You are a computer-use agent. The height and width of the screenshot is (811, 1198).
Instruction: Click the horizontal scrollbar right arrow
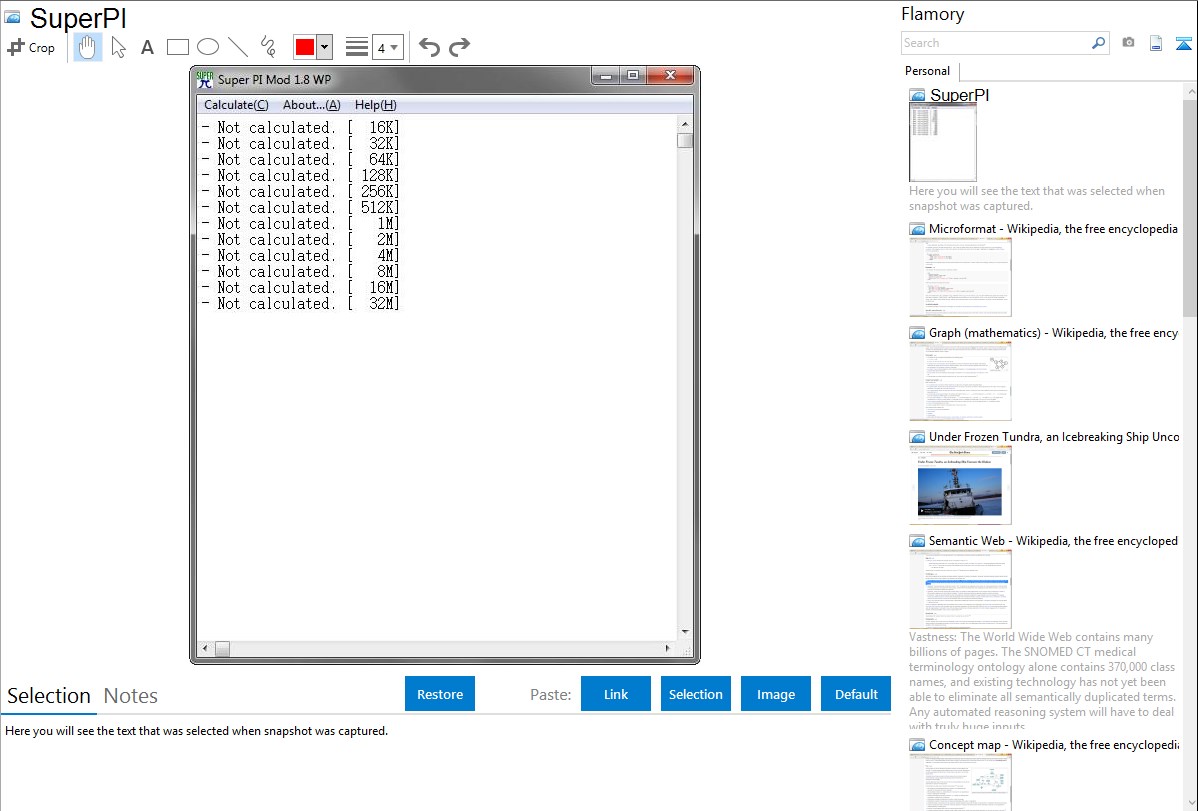click(x=668, y=648)
